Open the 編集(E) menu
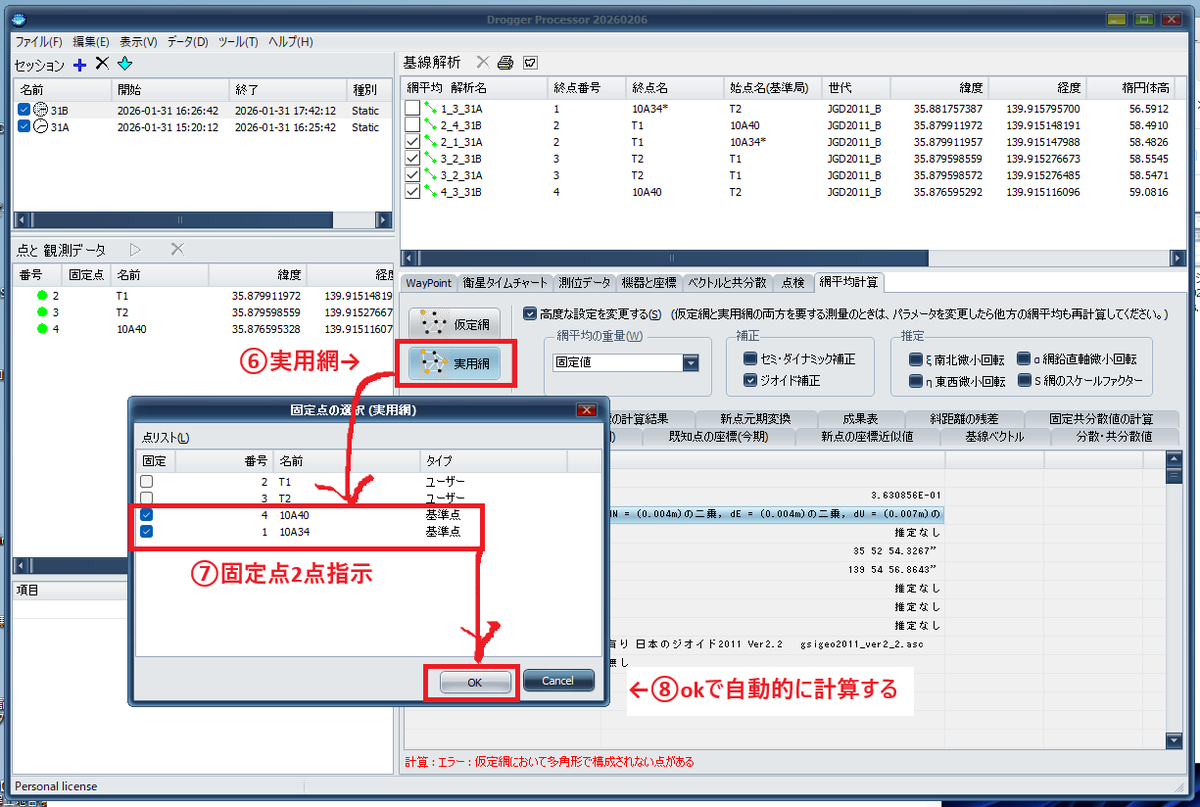The height and width of the screenshot is (807, 1200). 91,42
